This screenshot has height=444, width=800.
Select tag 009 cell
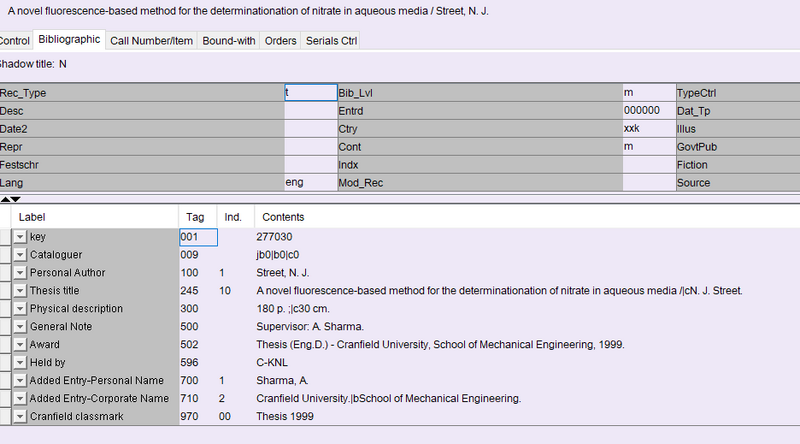click(x=198, y=255)
